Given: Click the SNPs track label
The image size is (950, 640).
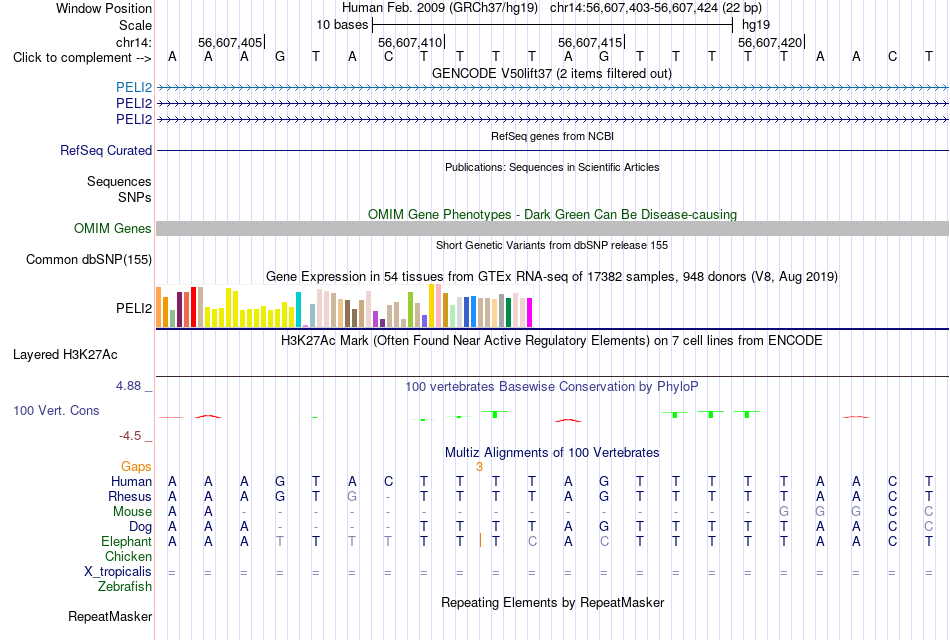Looking at the screenshot, I should point(135,197).
